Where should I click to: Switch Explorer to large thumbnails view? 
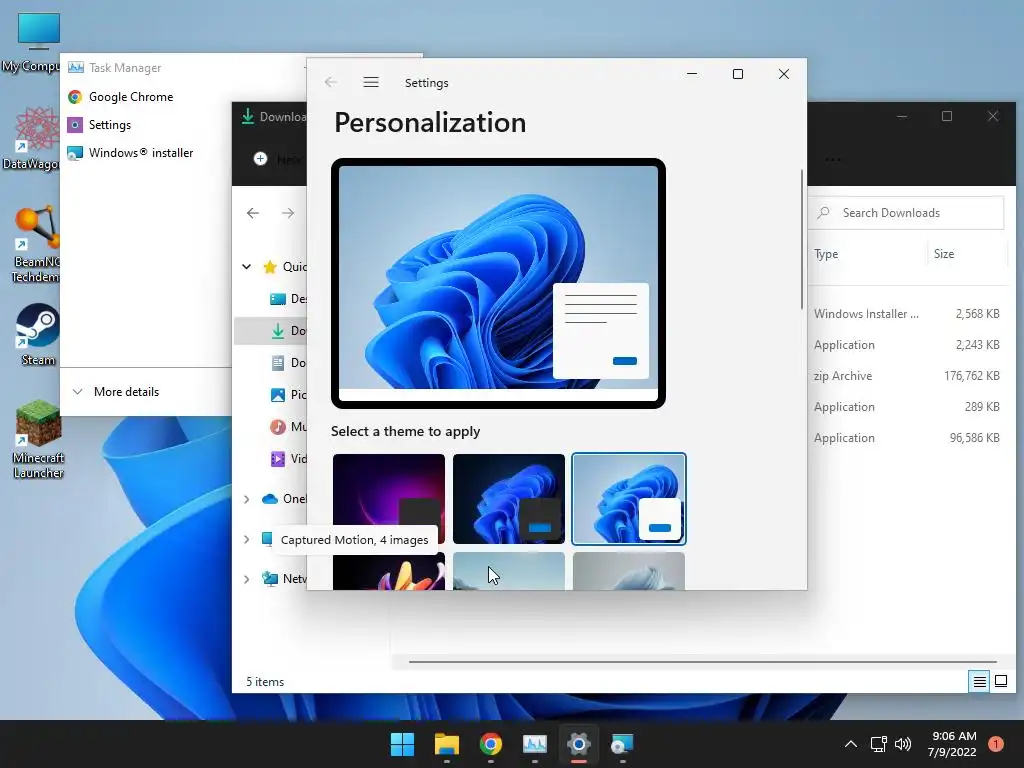[1000, 682]
